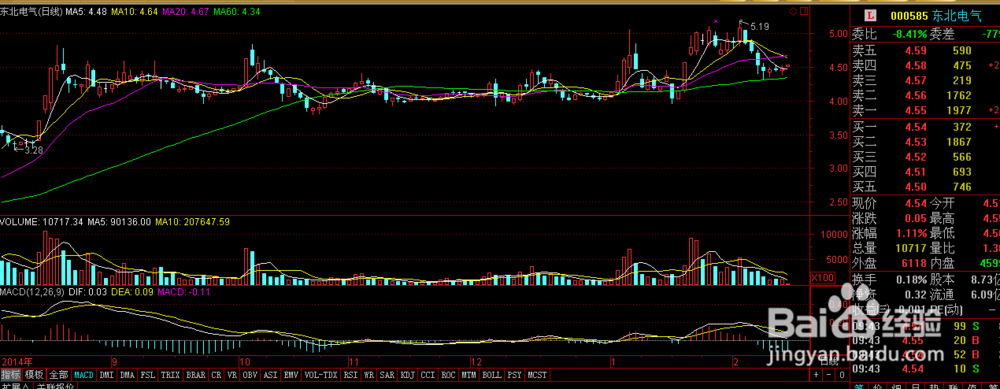Switch indicator to ROC

(x=448, y=375)
